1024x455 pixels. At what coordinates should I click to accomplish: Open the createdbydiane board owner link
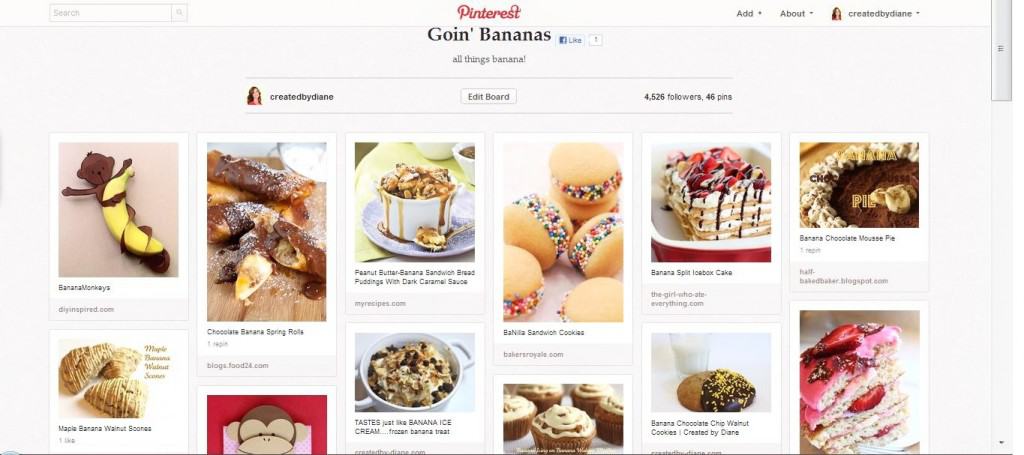[x=302, y=97]
